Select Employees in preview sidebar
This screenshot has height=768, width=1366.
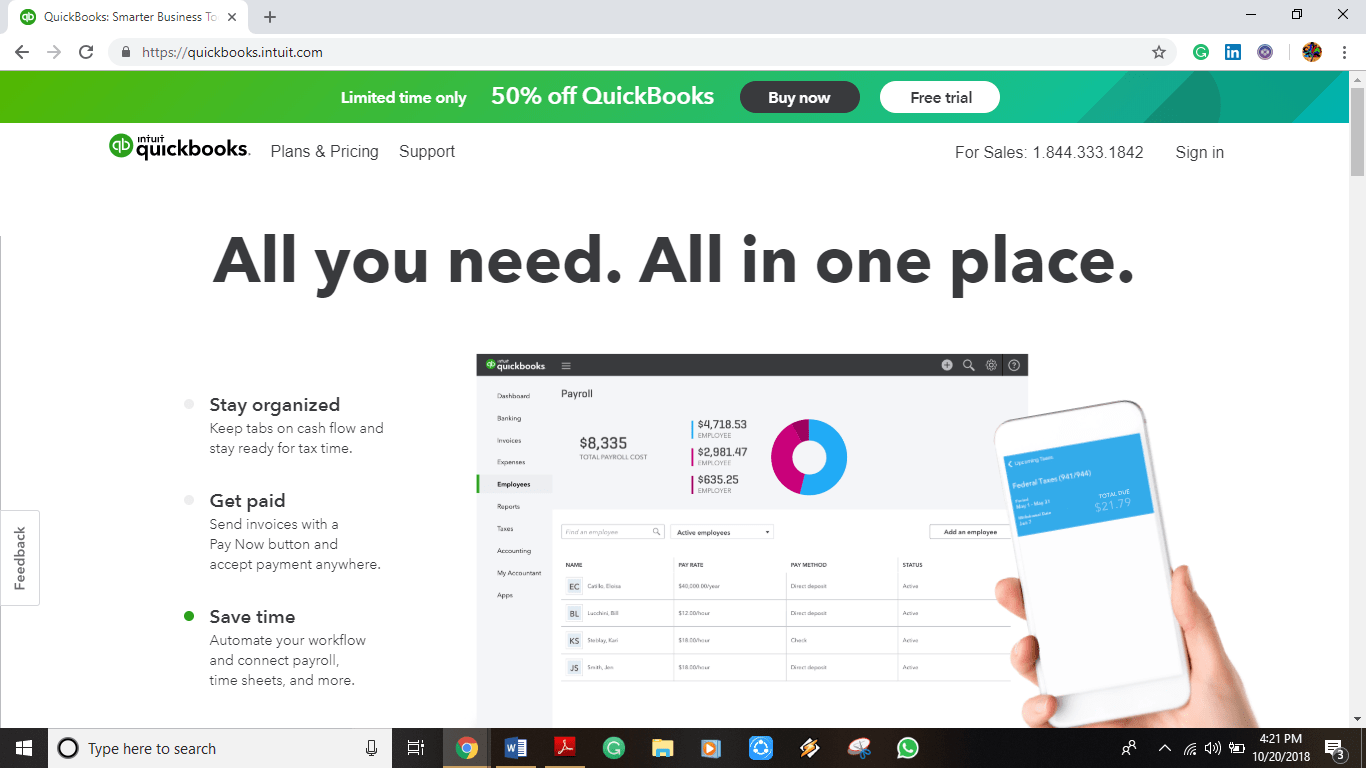click(x=514, y=484)
